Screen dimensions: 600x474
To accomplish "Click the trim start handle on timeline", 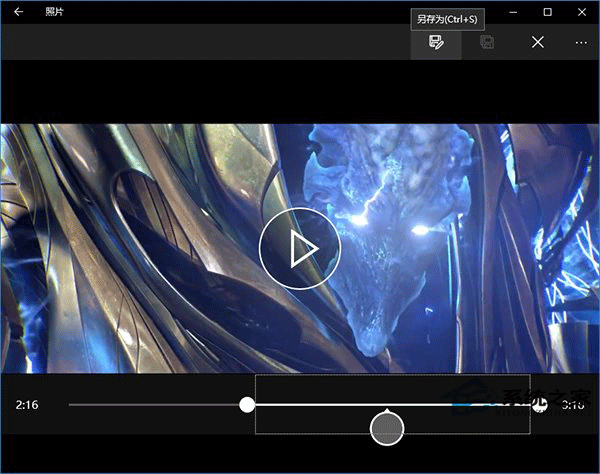I will pos(247,405).
